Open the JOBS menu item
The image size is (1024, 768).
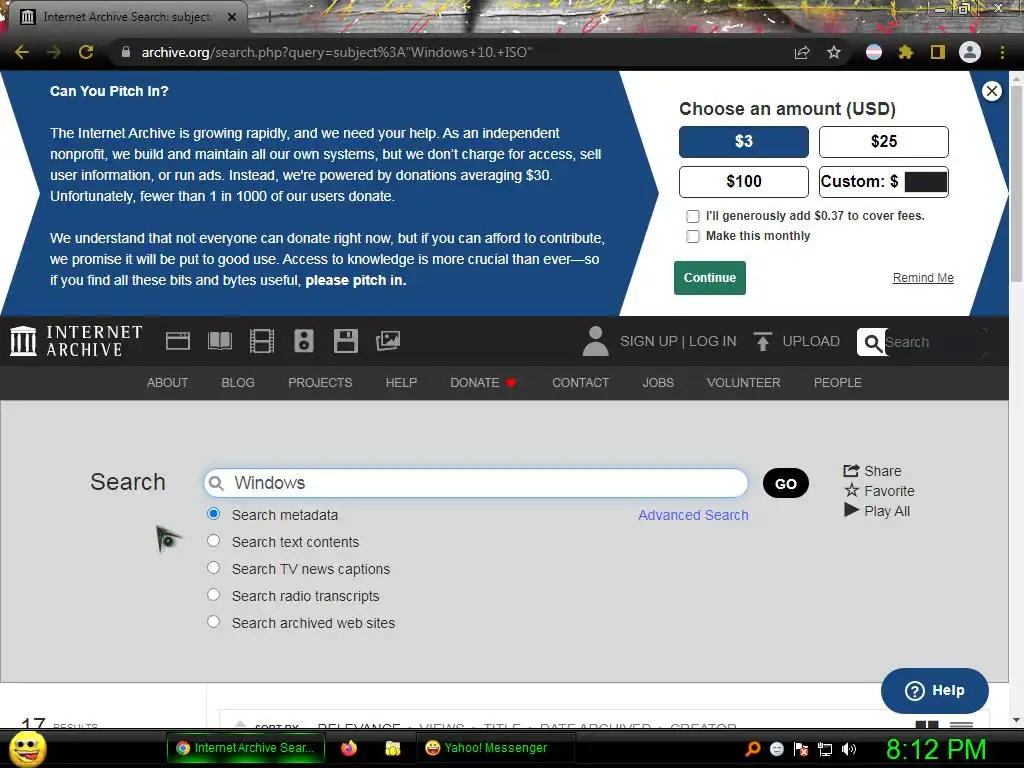[658, 383]
